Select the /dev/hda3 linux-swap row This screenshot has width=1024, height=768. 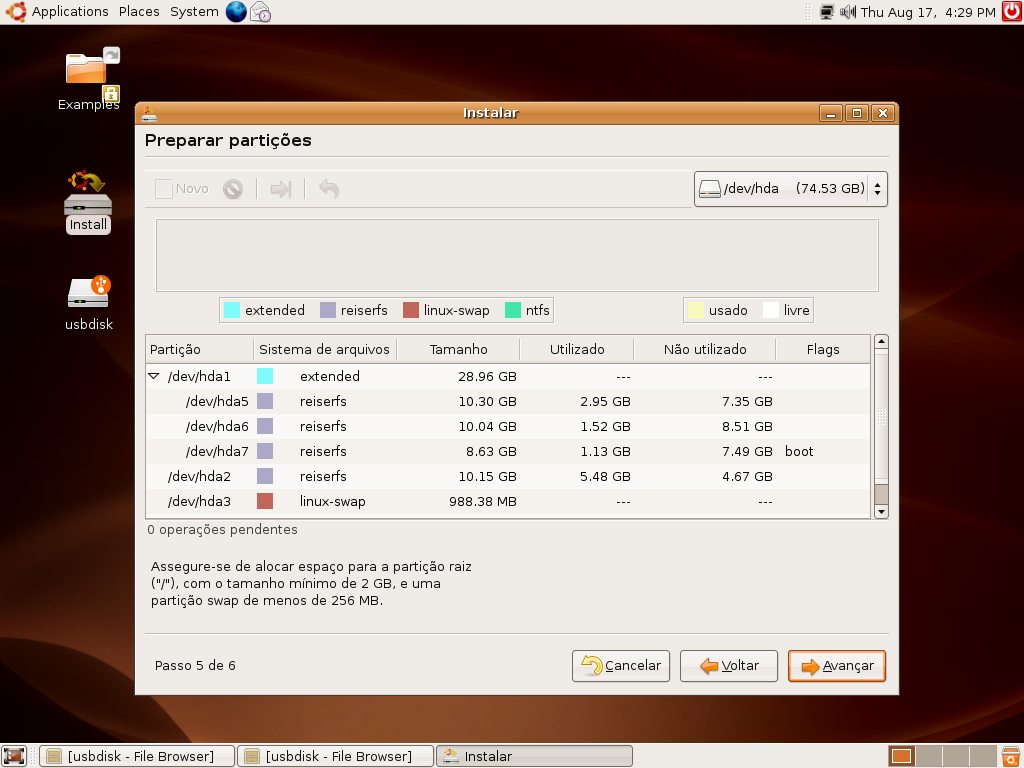click(508, 501)
